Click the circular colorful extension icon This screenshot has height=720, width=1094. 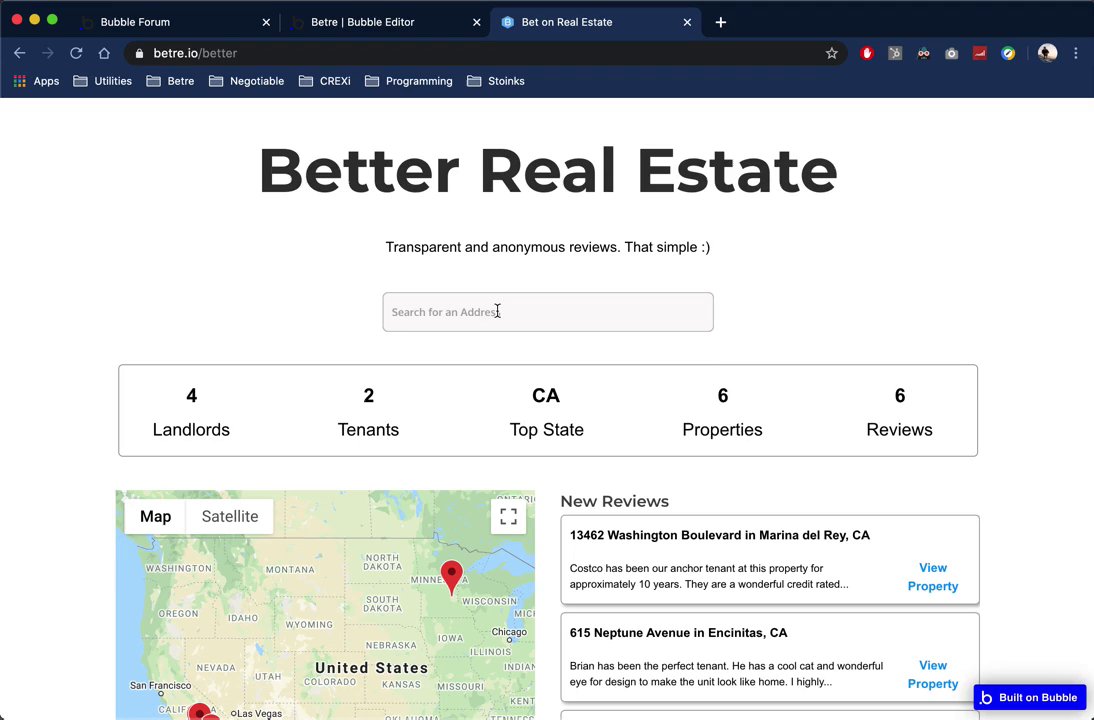pos(1007,53)
